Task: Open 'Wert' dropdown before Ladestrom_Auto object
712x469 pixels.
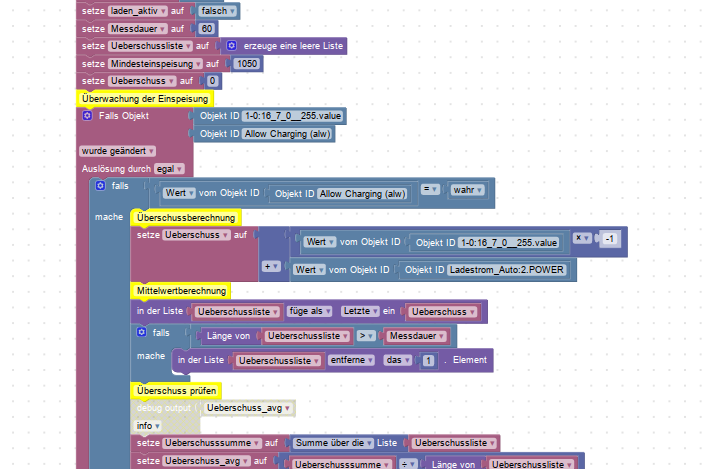Action: tap(310, 270)
